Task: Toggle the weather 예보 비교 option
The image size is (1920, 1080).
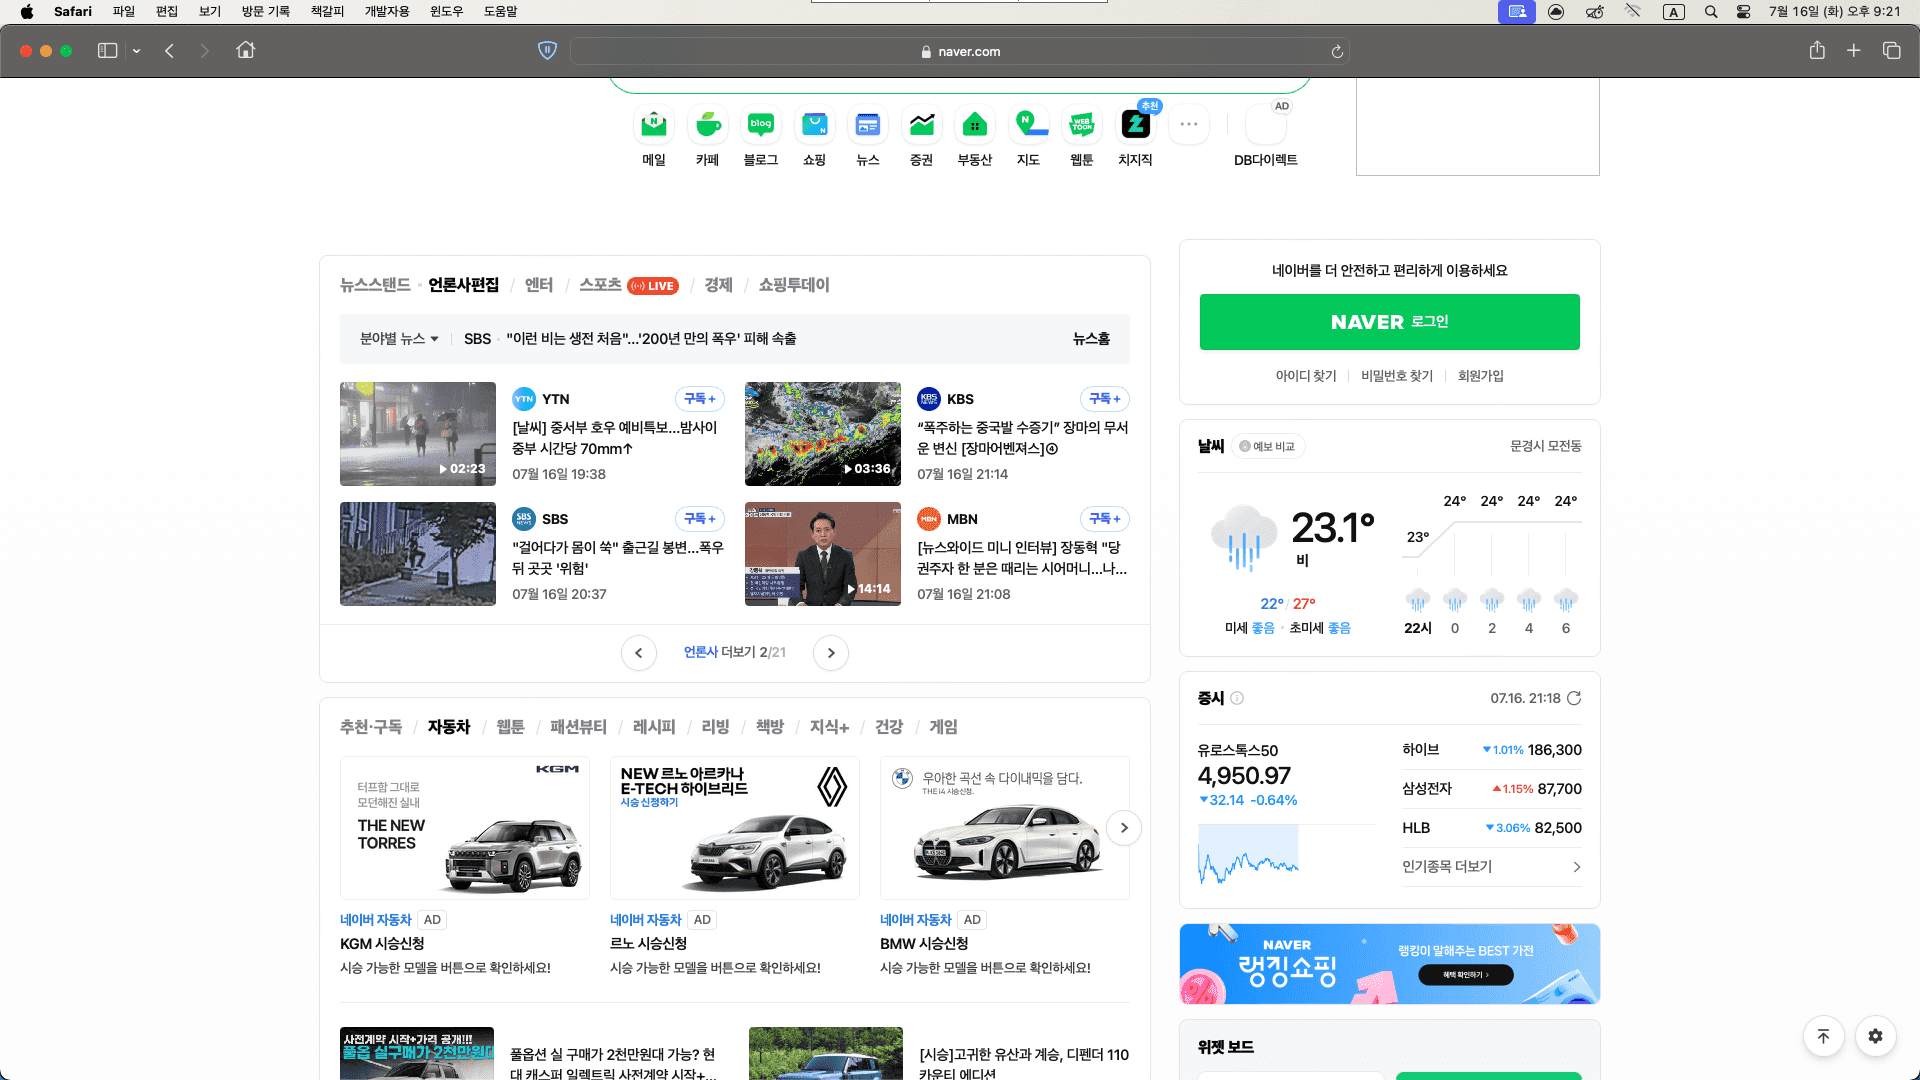Action: click(1267, 446)
